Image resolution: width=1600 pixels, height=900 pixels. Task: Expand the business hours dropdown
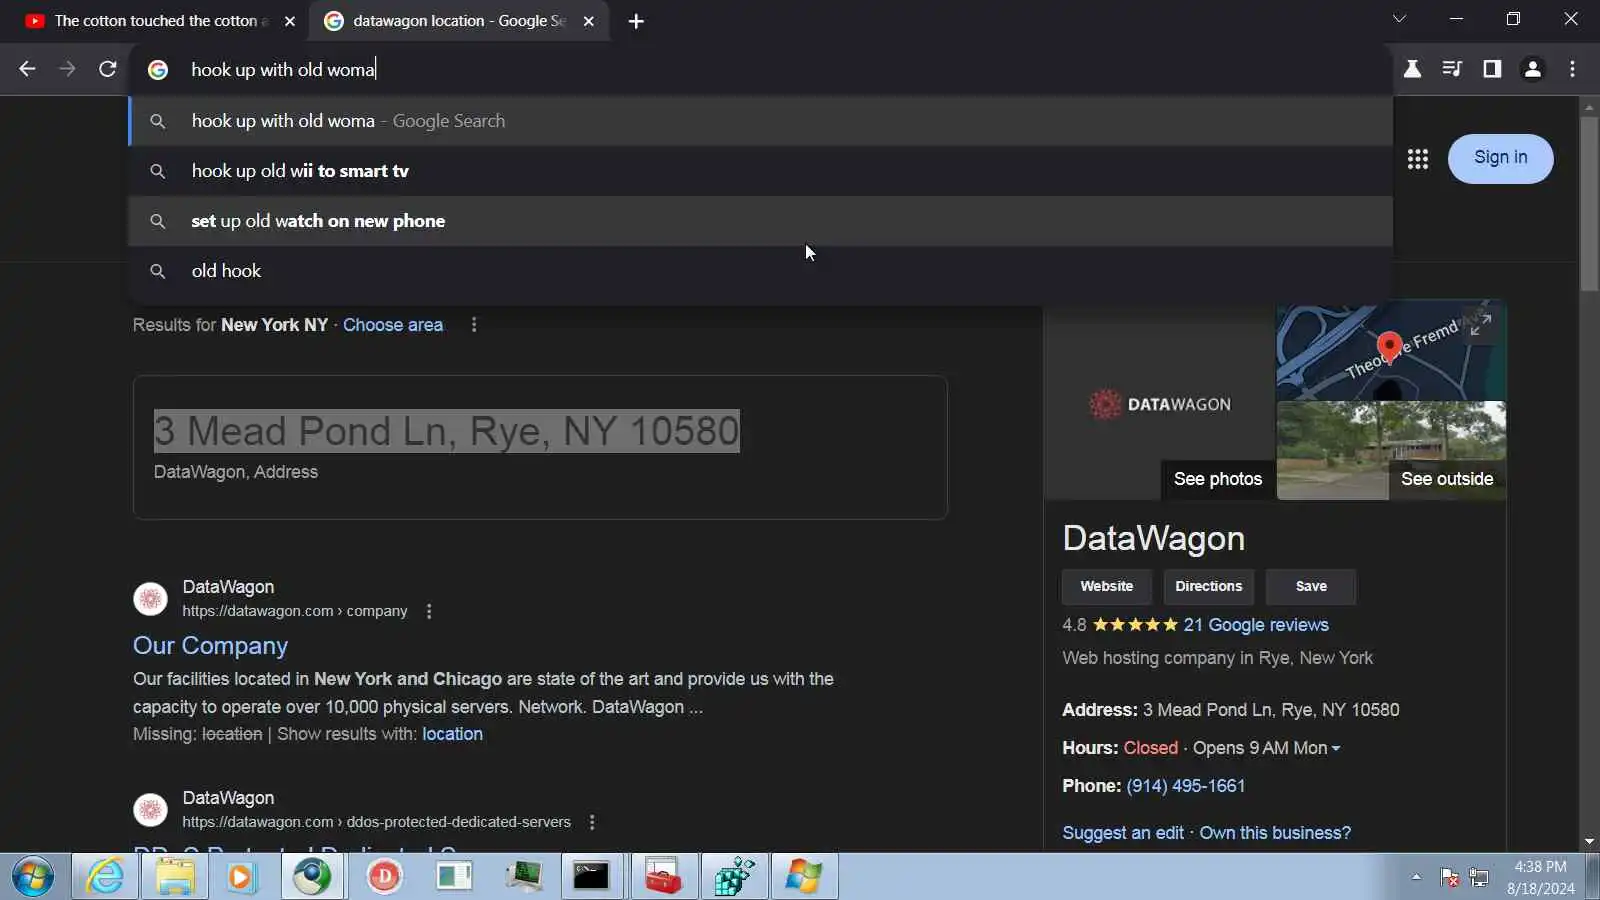[x=1336, y=749]
